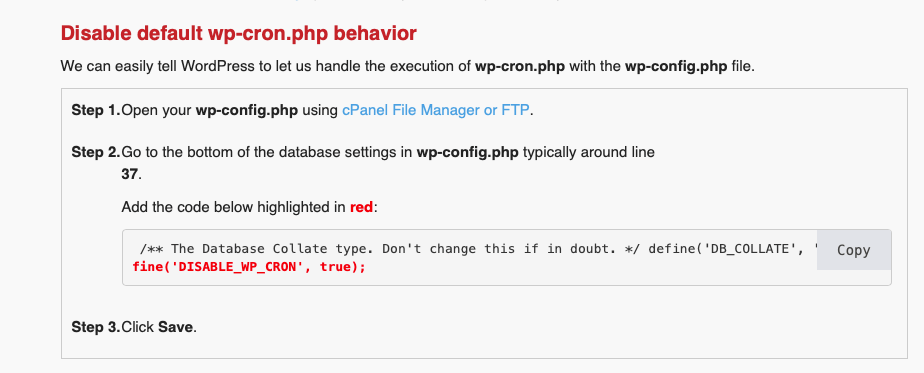
Task: Click bold wp-config.php in Step 2 text
Action: pyautogui.click(x=467, y=153)
